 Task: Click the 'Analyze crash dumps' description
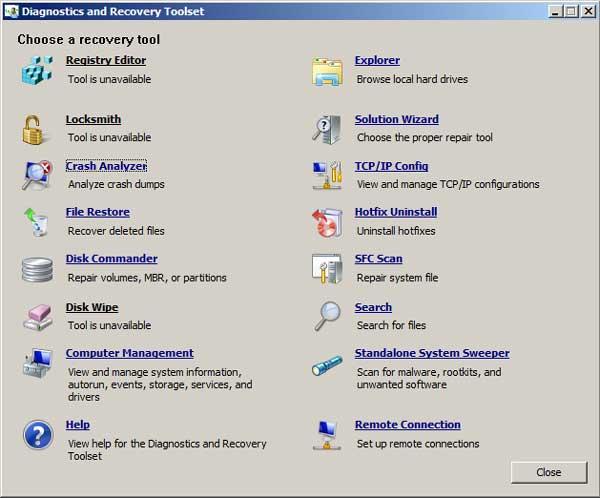(116, 184)
